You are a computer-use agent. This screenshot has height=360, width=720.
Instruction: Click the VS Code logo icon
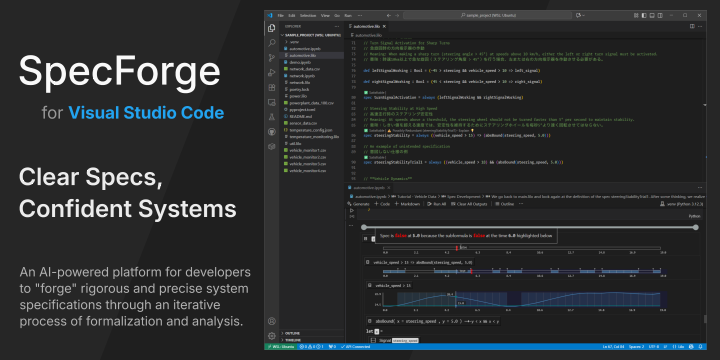pyautogui.click(x=270, y=15)
